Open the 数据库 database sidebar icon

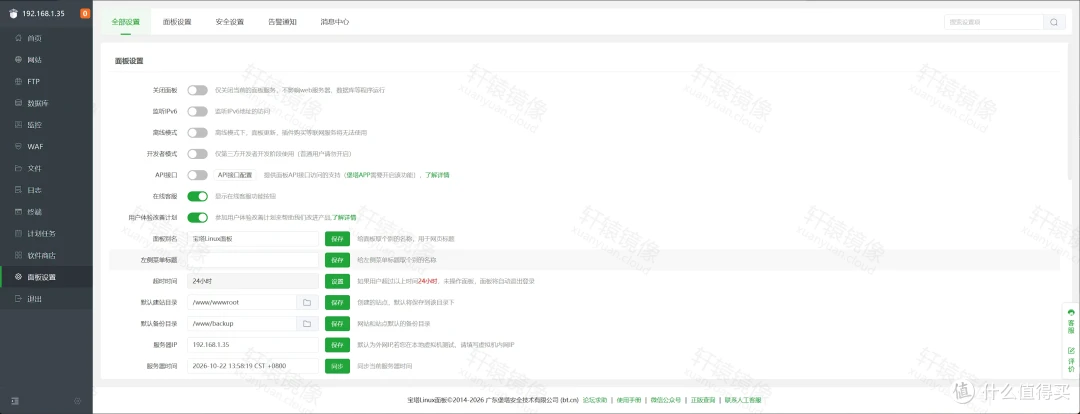19,103
